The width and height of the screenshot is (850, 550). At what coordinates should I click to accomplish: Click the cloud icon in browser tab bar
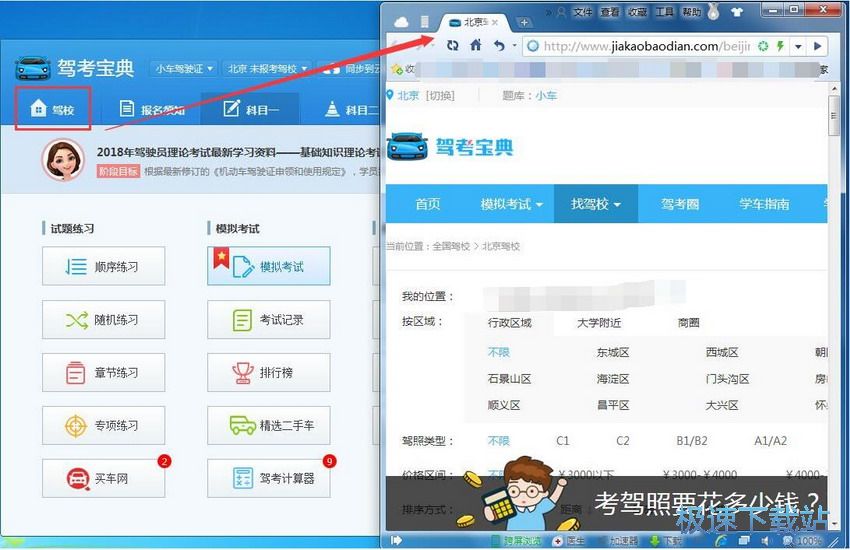coord(401,22)
